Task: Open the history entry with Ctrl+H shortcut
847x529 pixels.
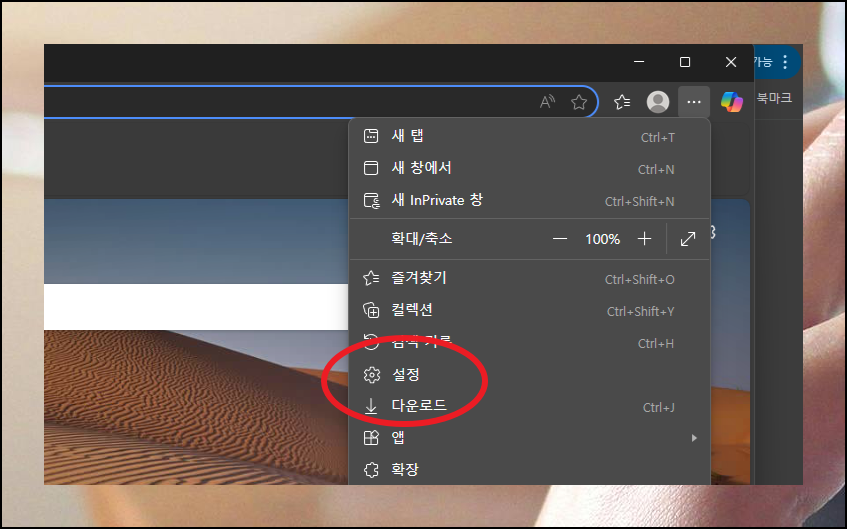Action: [x=529, y=342]
